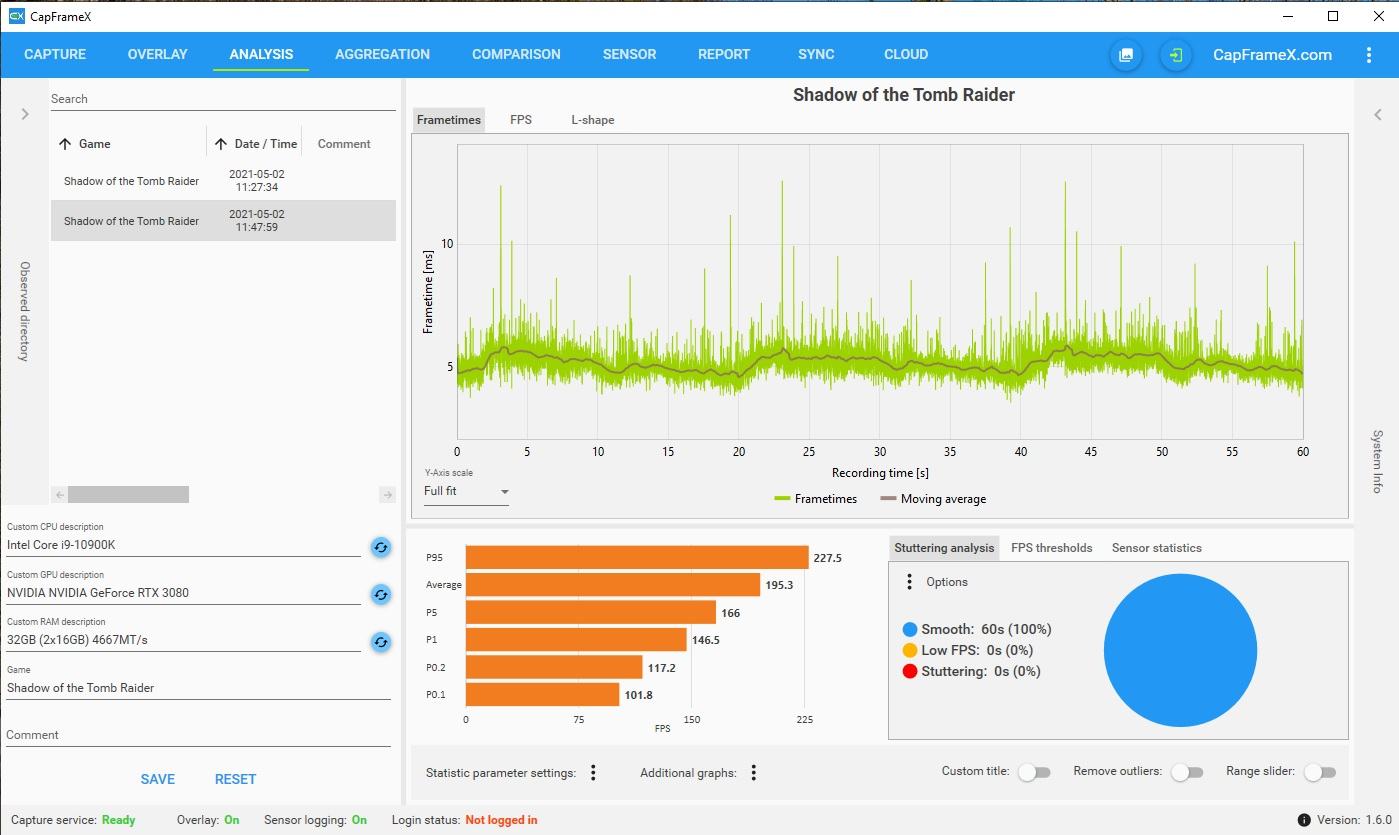Sort records by Game column arrow
This screenshot has width=1399, height=835.
tap(65, 144)
